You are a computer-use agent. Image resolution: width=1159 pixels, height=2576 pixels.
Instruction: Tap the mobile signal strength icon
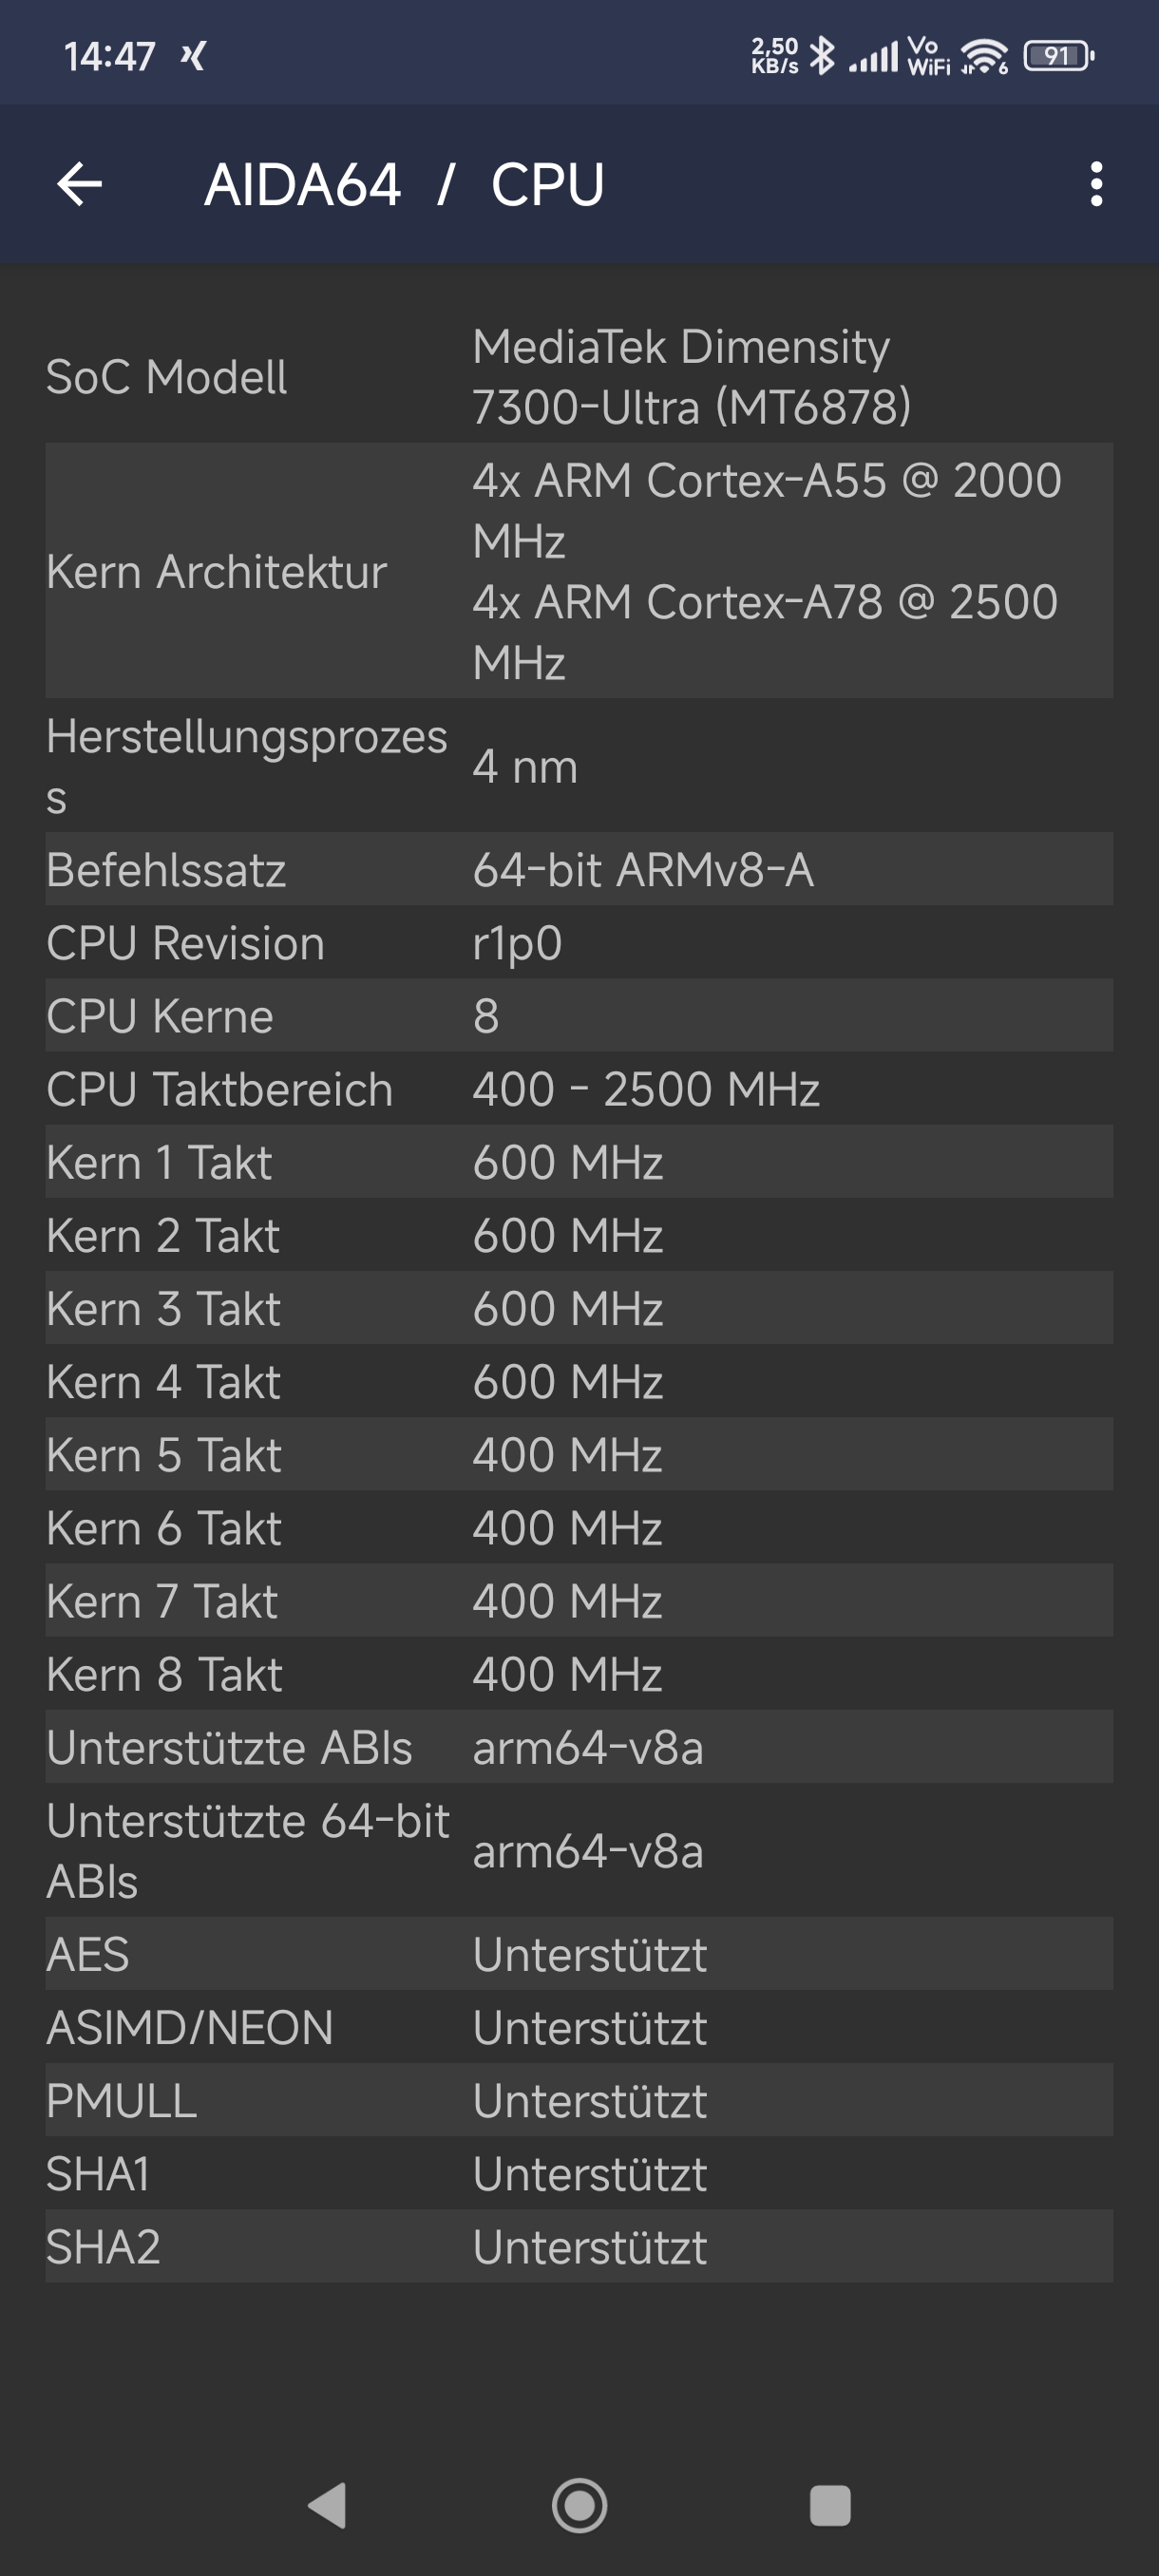coord(873,57)
